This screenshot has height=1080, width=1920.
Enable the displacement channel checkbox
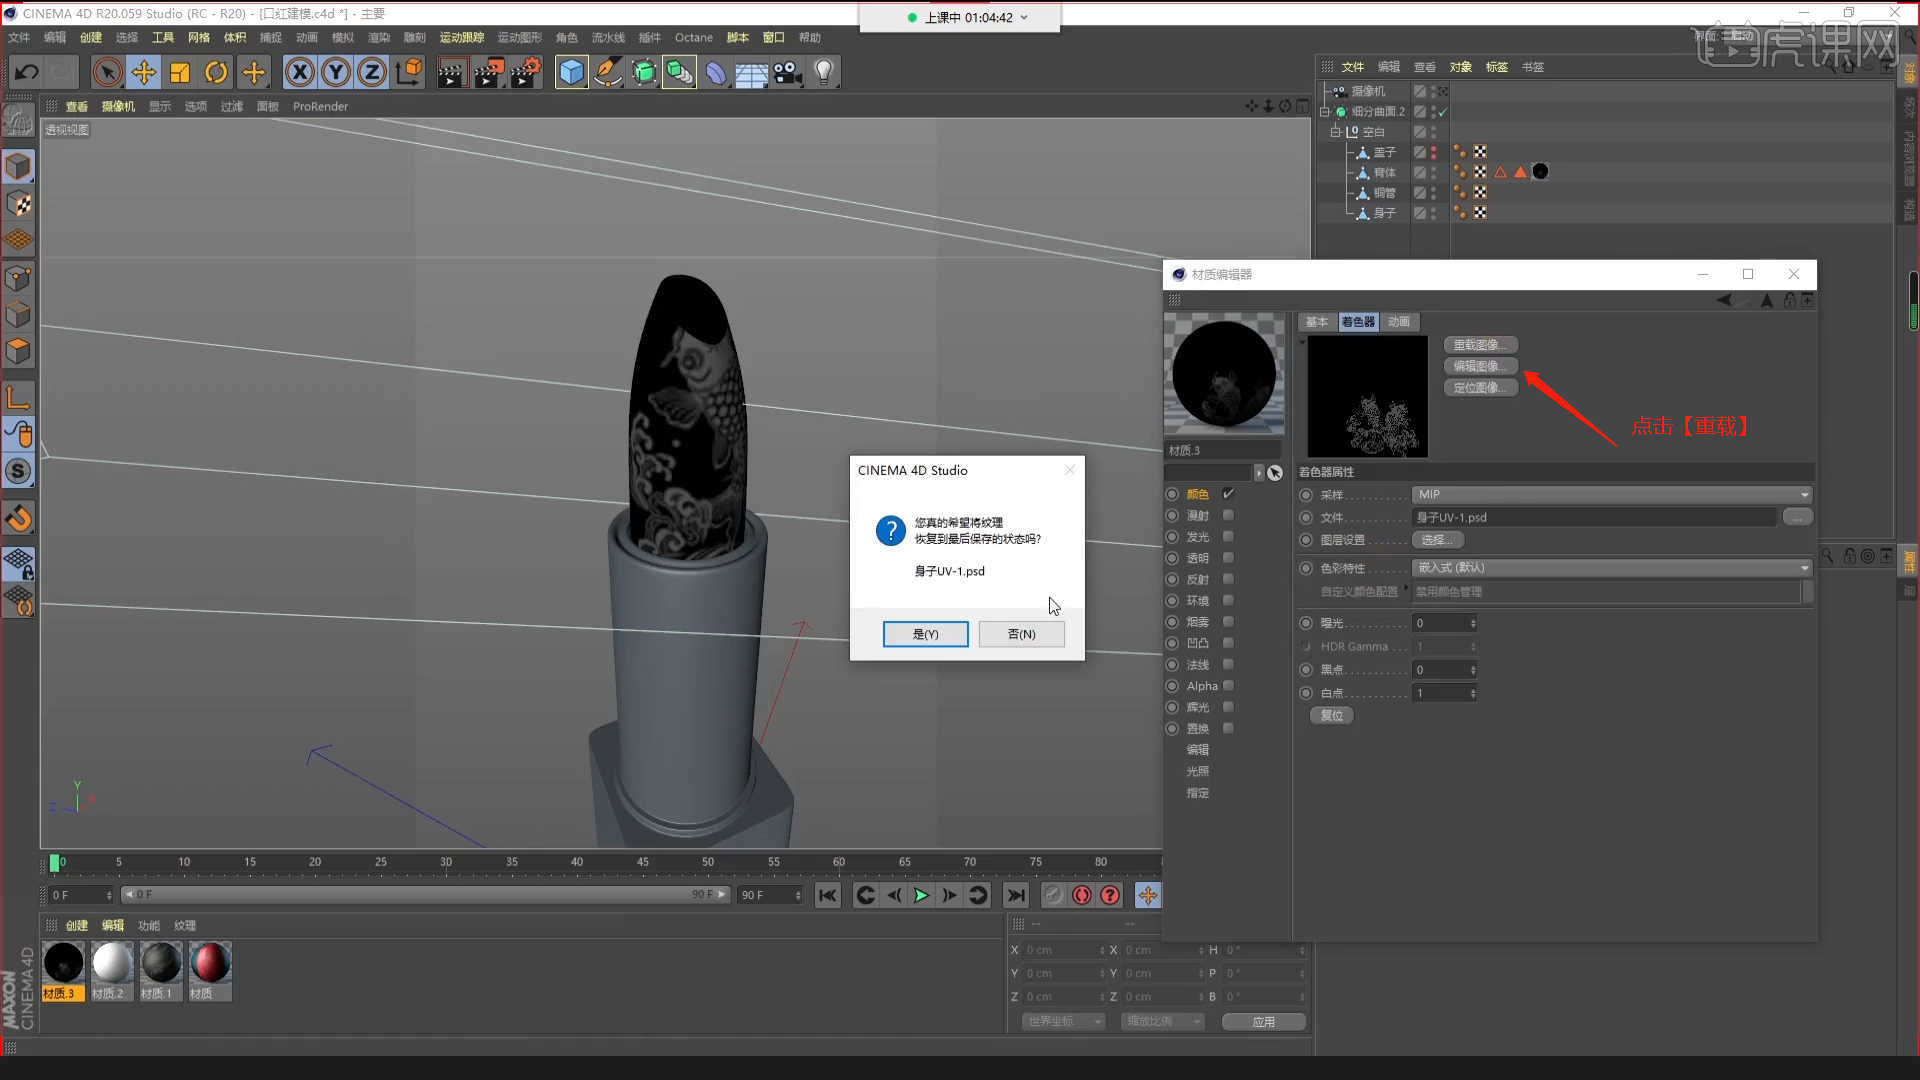tap(1228, 728)
